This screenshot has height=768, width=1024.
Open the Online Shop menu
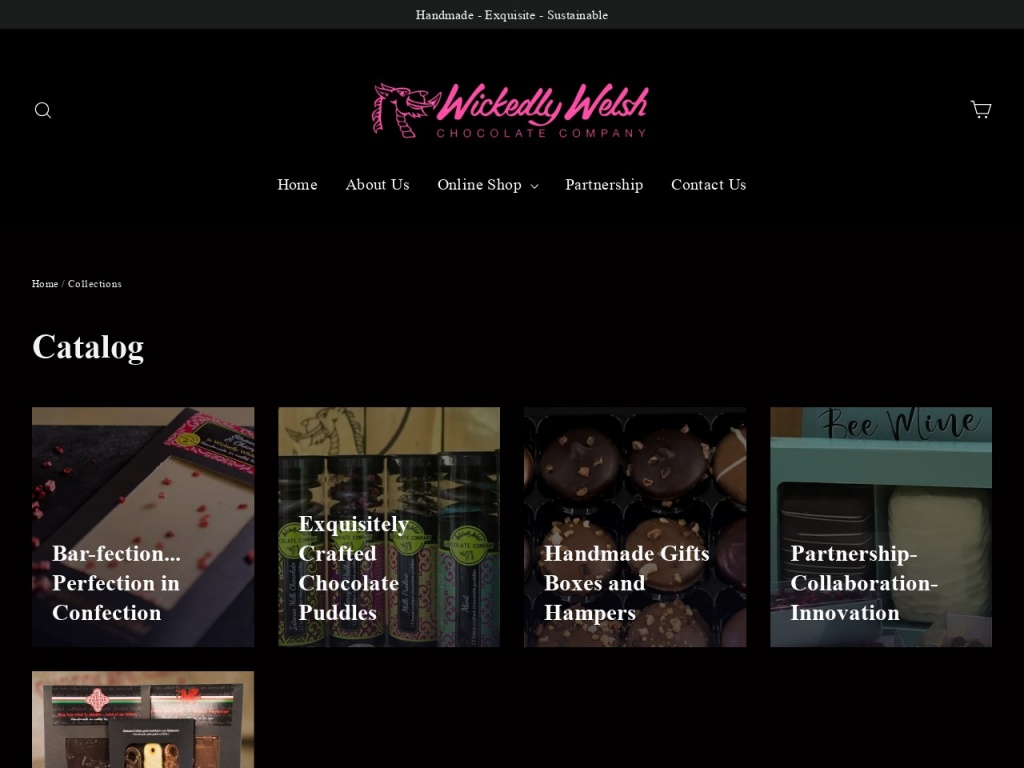pyautogui.click(x=488, y=185)
